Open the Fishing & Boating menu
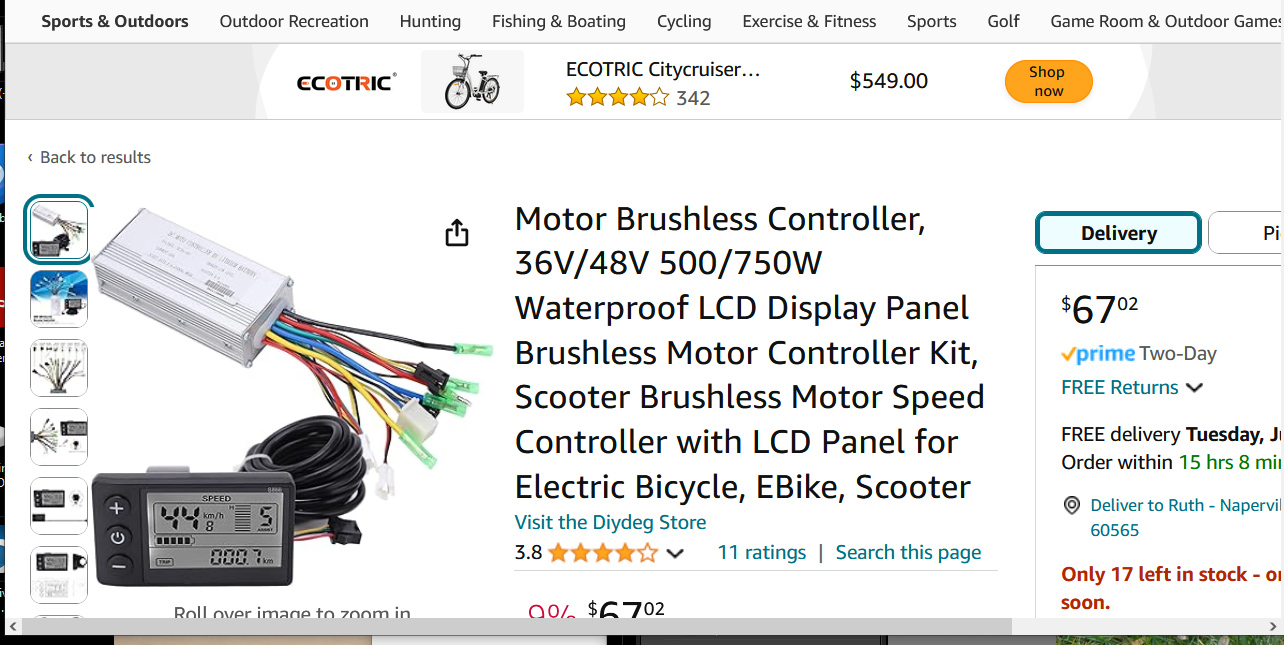This screenshot has width=1284, height=645. 559,21
